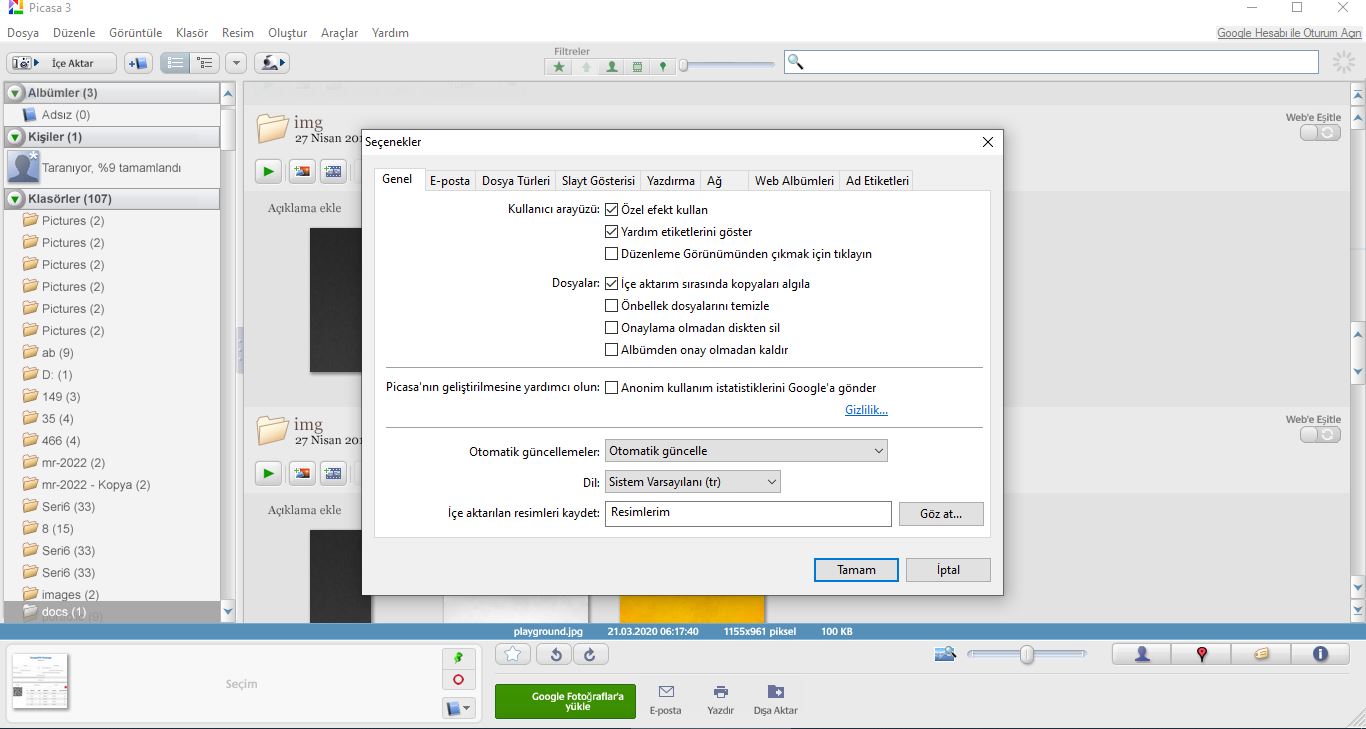The image size is (1366, 729).
Task: Click the search box at top
Action: coord(1051,62)
